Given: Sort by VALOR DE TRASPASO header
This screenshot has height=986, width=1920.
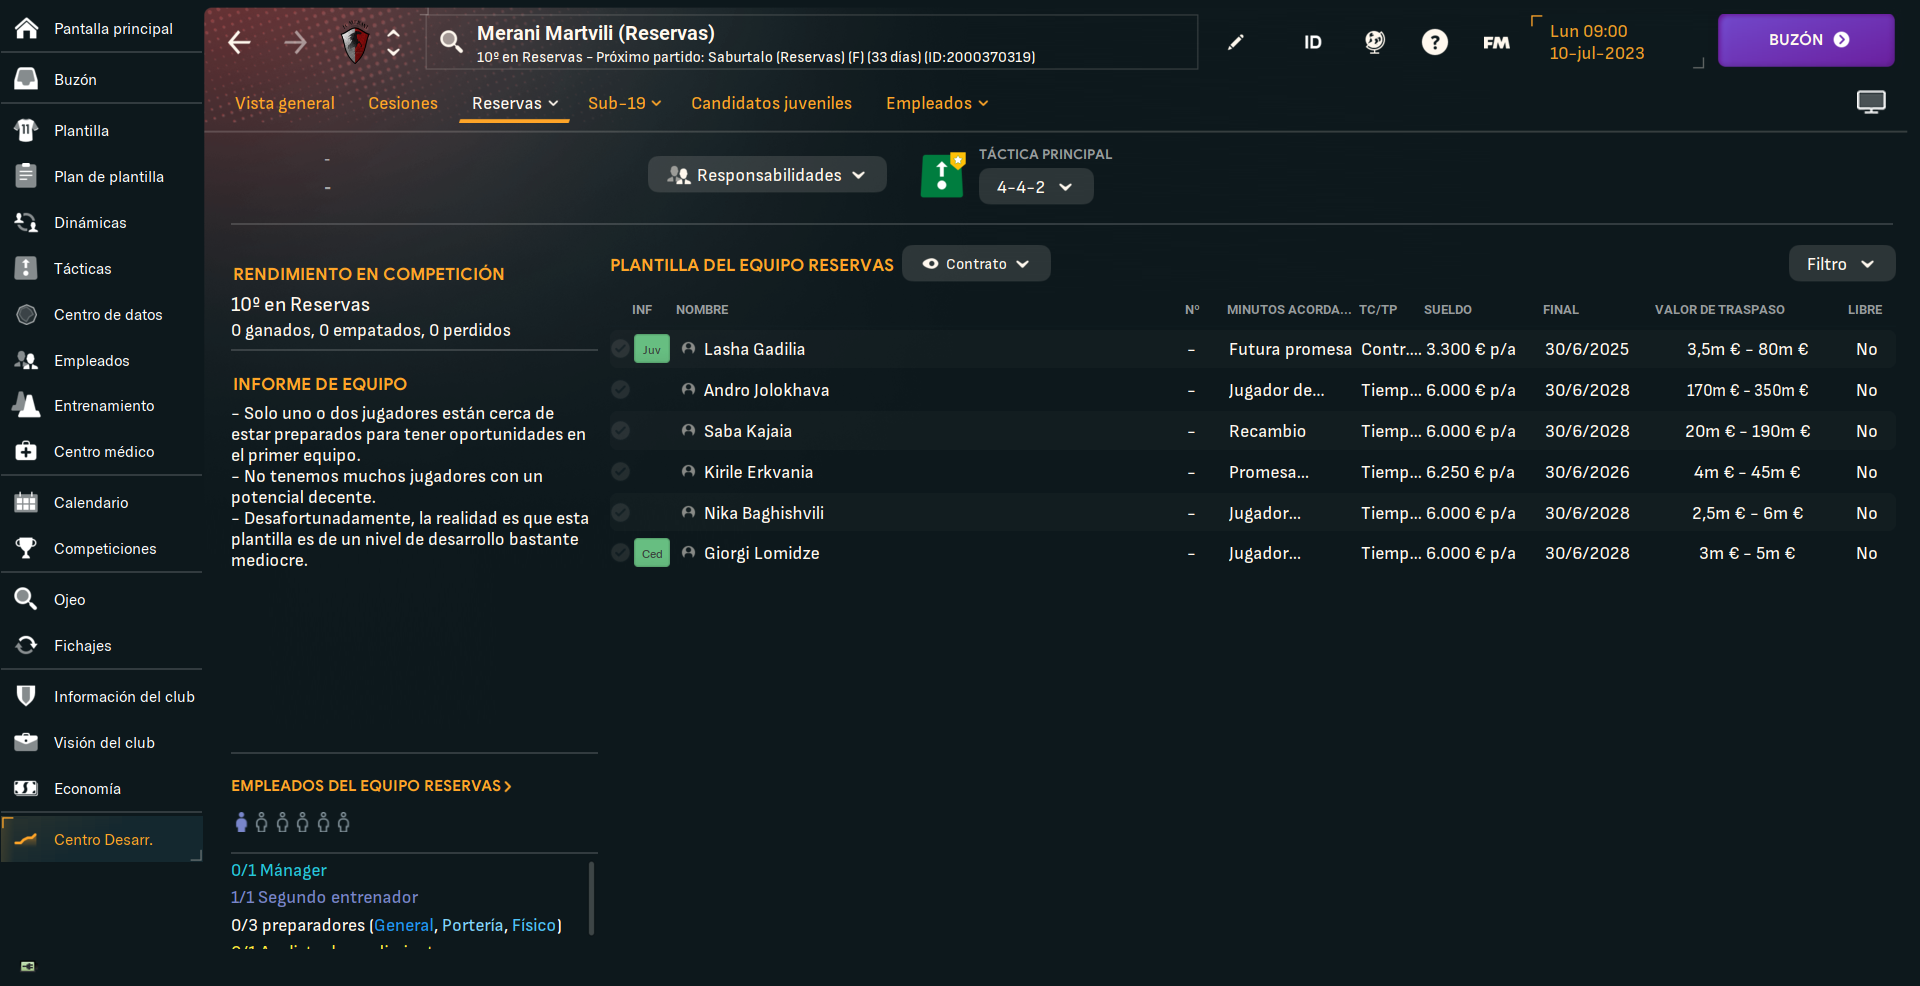Looking at the screenshot, I should click(x=1719, y=310).
